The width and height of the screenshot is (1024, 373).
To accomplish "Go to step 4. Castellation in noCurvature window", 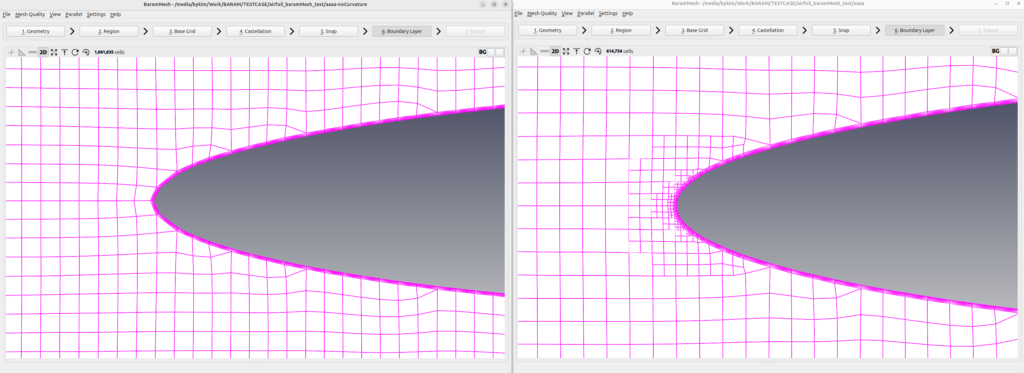I will 255,31.
